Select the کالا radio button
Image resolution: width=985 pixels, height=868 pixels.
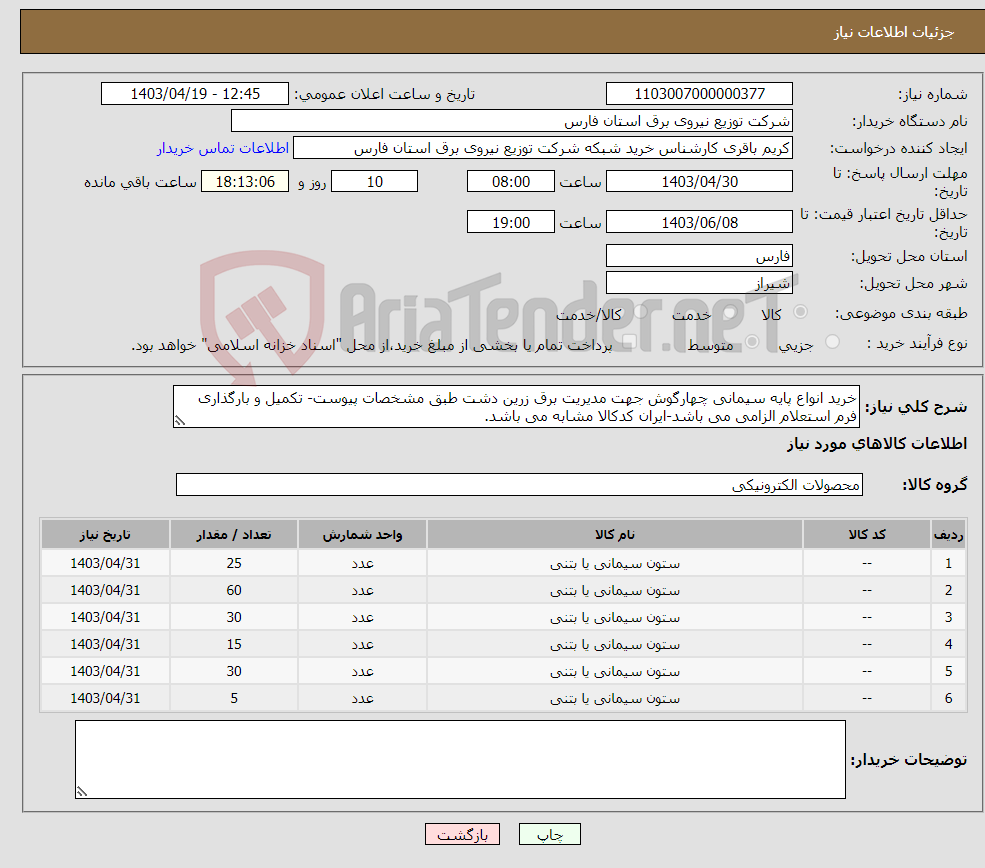click(x=800, y=312)
